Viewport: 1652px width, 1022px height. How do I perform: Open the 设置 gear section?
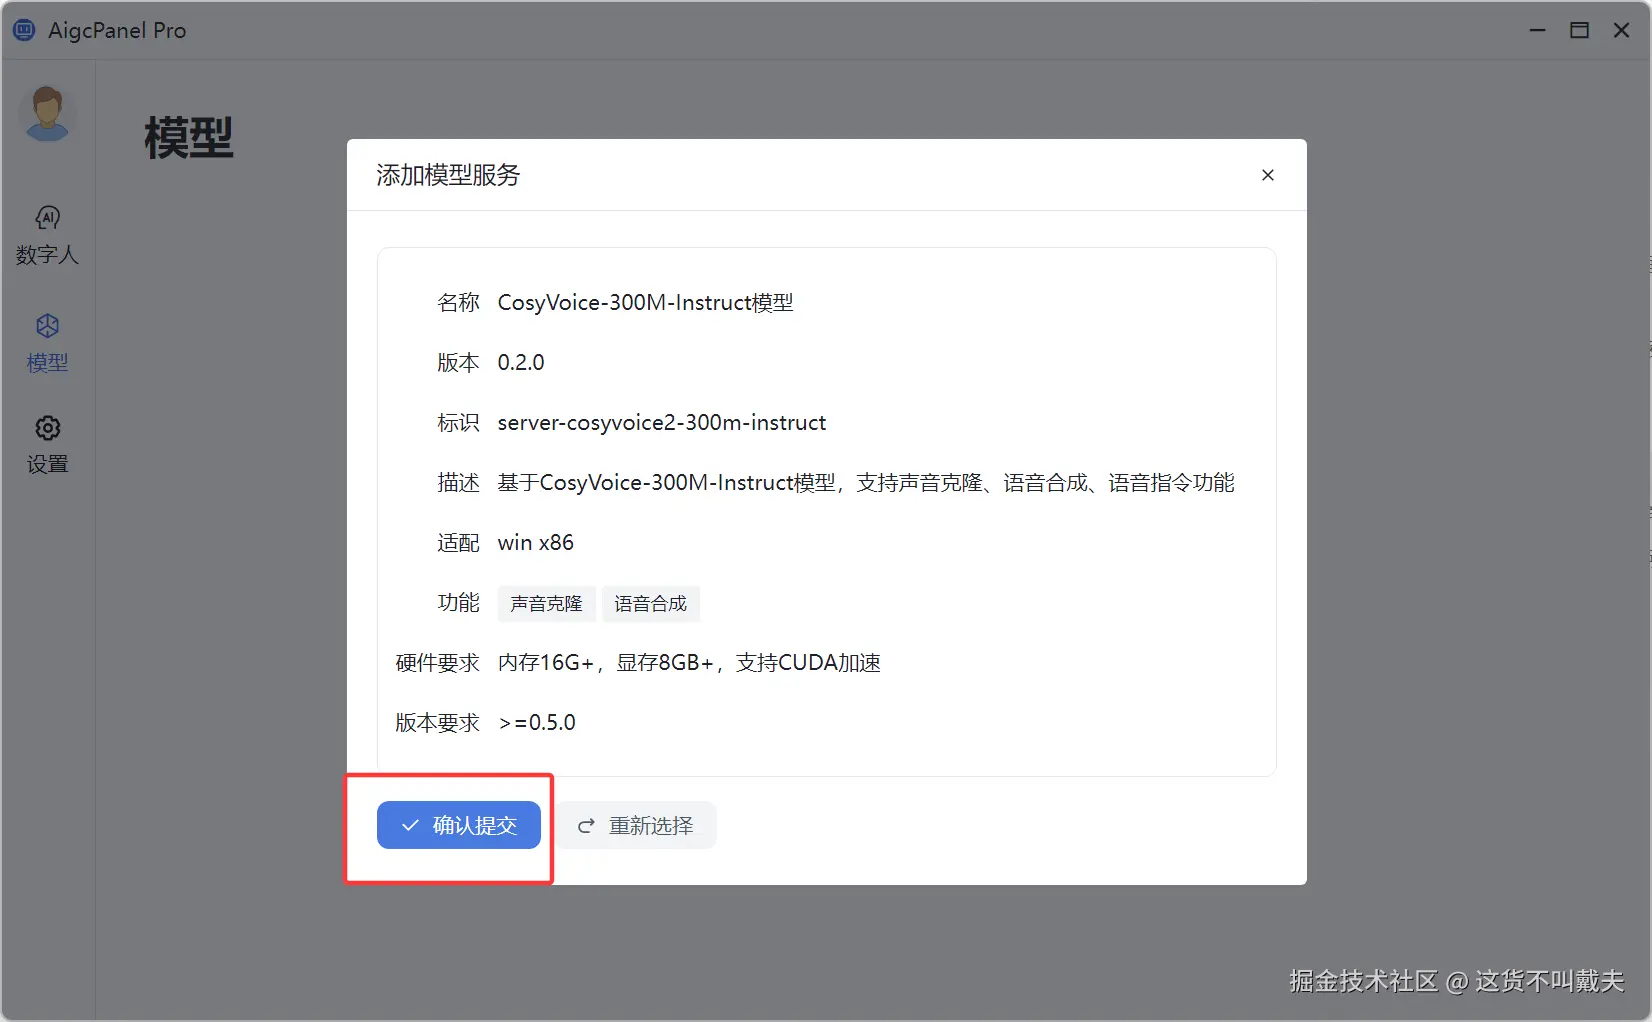click(47, 445)
